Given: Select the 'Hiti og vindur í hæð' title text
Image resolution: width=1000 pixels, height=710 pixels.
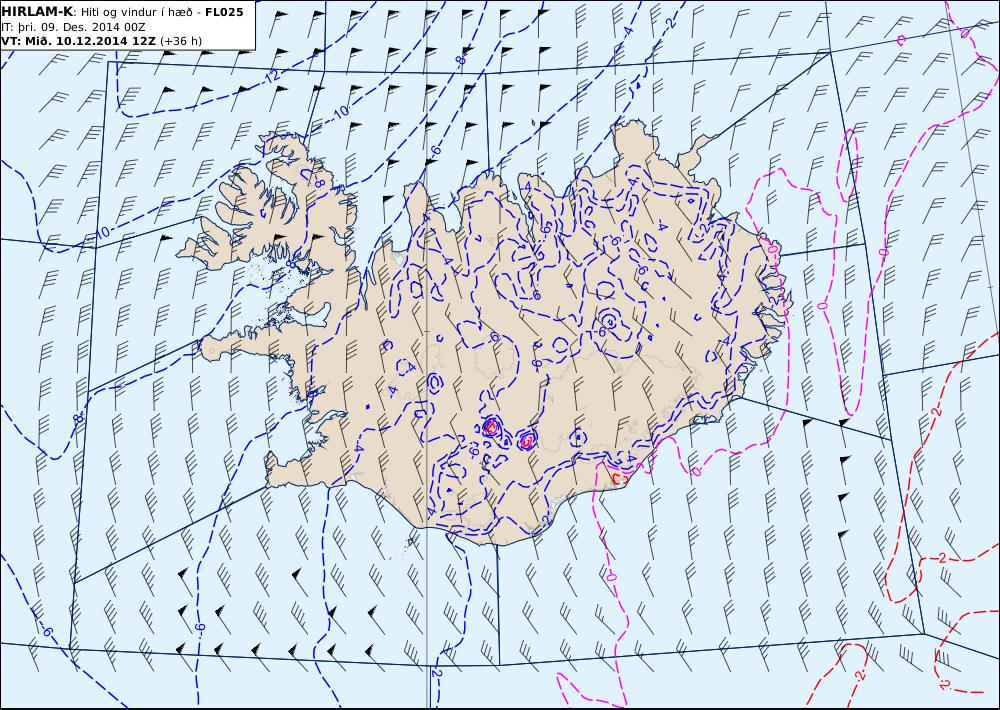Looking at the screenshot, I should tap(135, 12).
